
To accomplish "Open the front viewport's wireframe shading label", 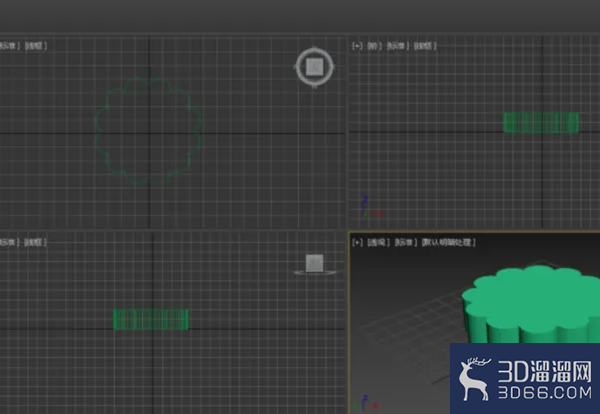I will pyautogui.click(x=425, y=46).
